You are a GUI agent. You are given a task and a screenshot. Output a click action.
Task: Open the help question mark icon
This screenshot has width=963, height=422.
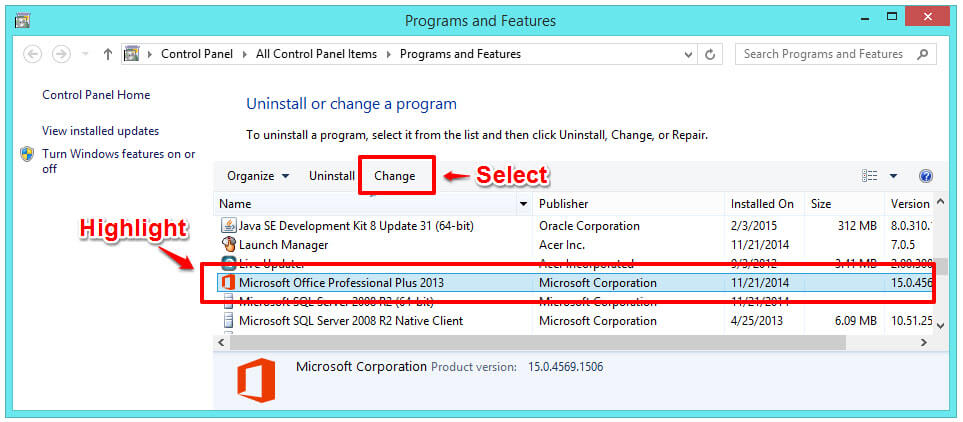(925, 176)
